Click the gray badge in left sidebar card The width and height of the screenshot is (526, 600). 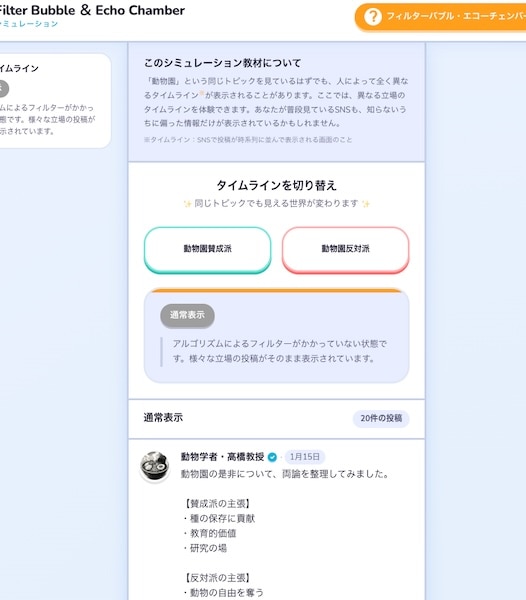tap(3, 89)
